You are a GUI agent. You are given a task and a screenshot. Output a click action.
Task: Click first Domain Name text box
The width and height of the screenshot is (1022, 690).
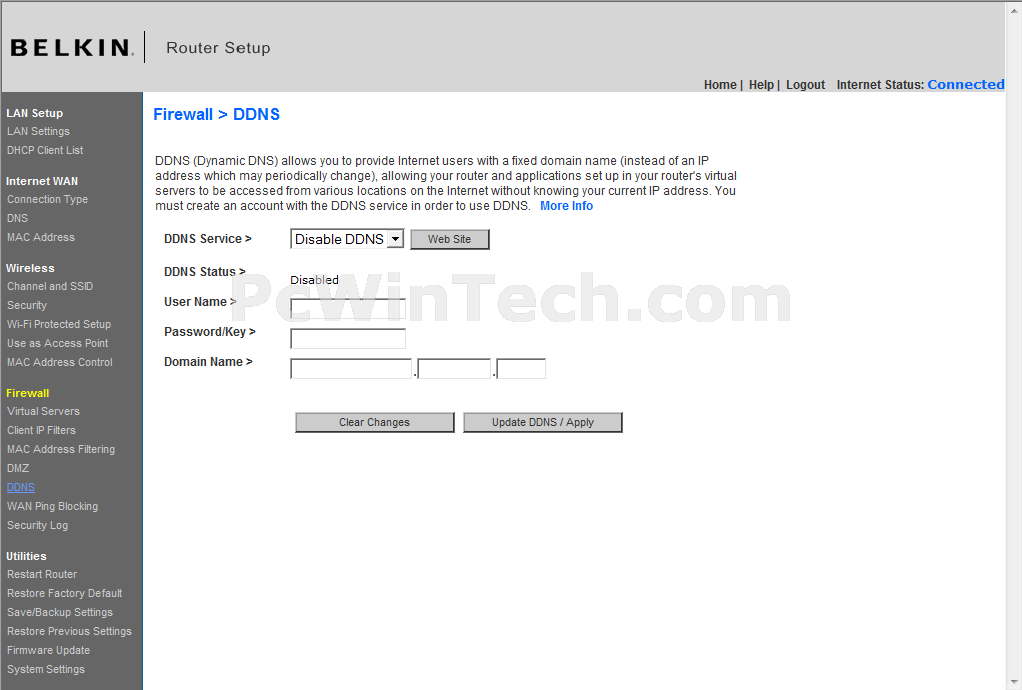(351, 369)
